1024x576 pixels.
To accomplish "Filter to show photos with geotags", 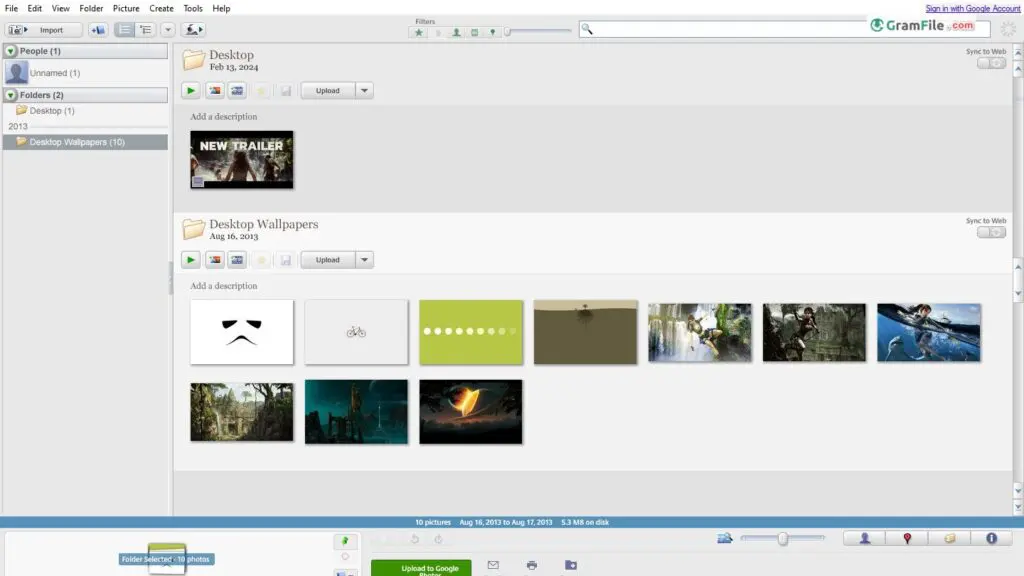I will click(x=492, y=32).
